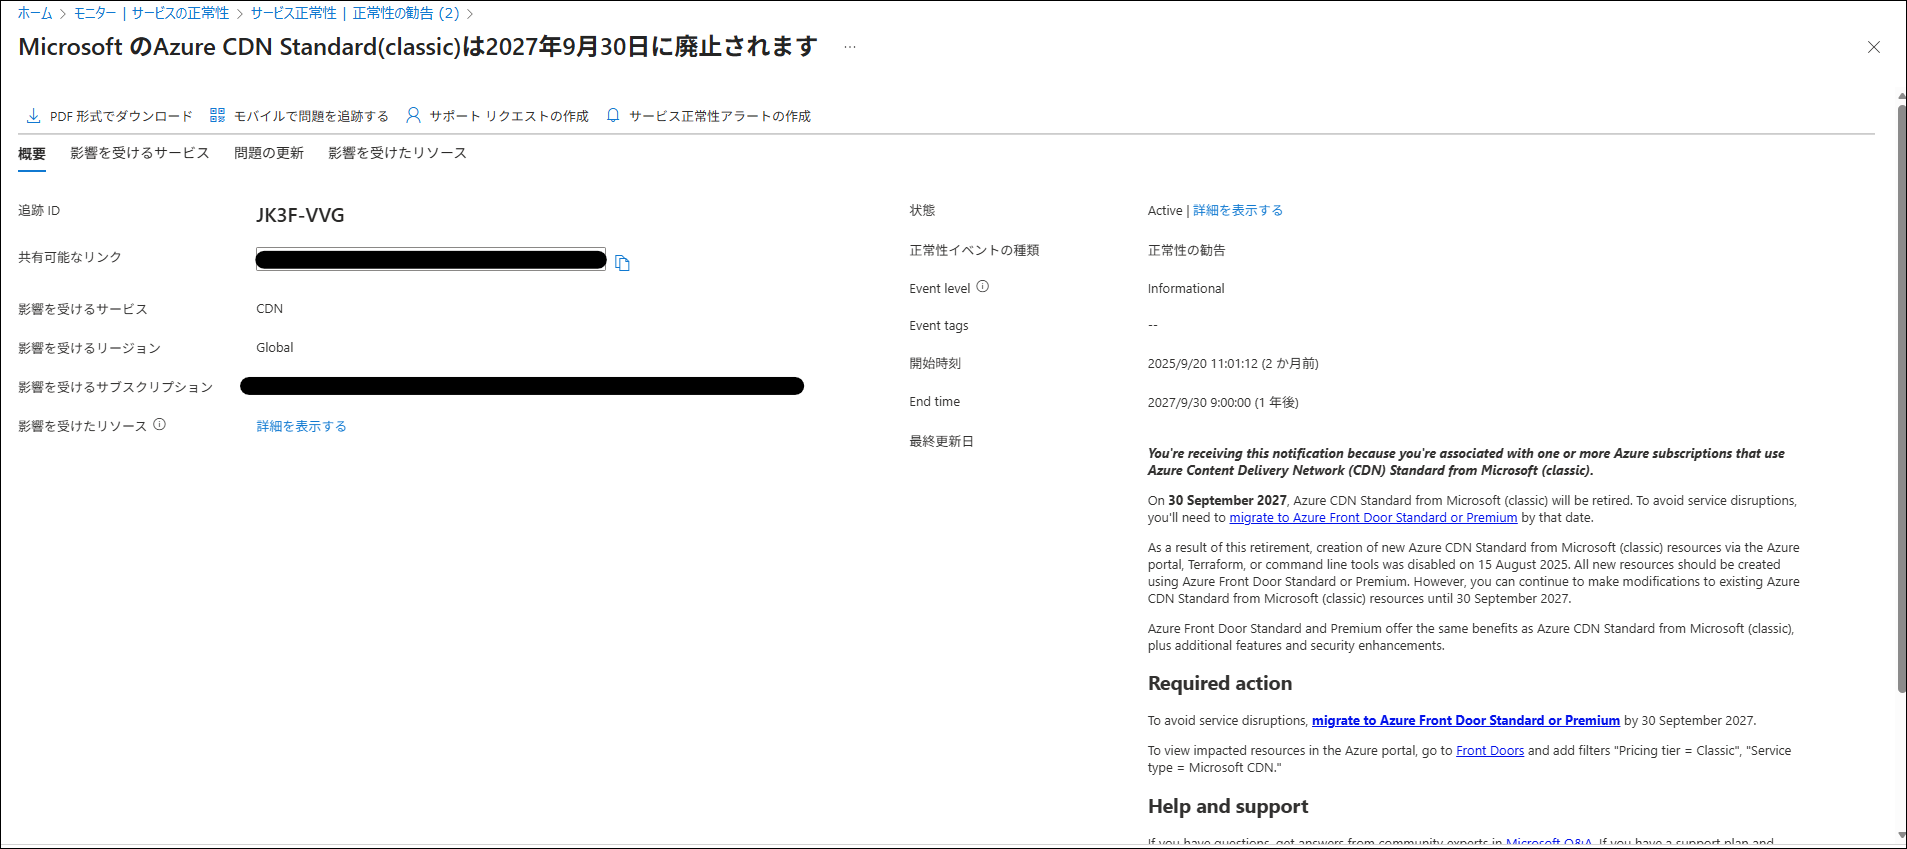Open モニター | サービスの正常性 breadcrumb

point(152,13)
